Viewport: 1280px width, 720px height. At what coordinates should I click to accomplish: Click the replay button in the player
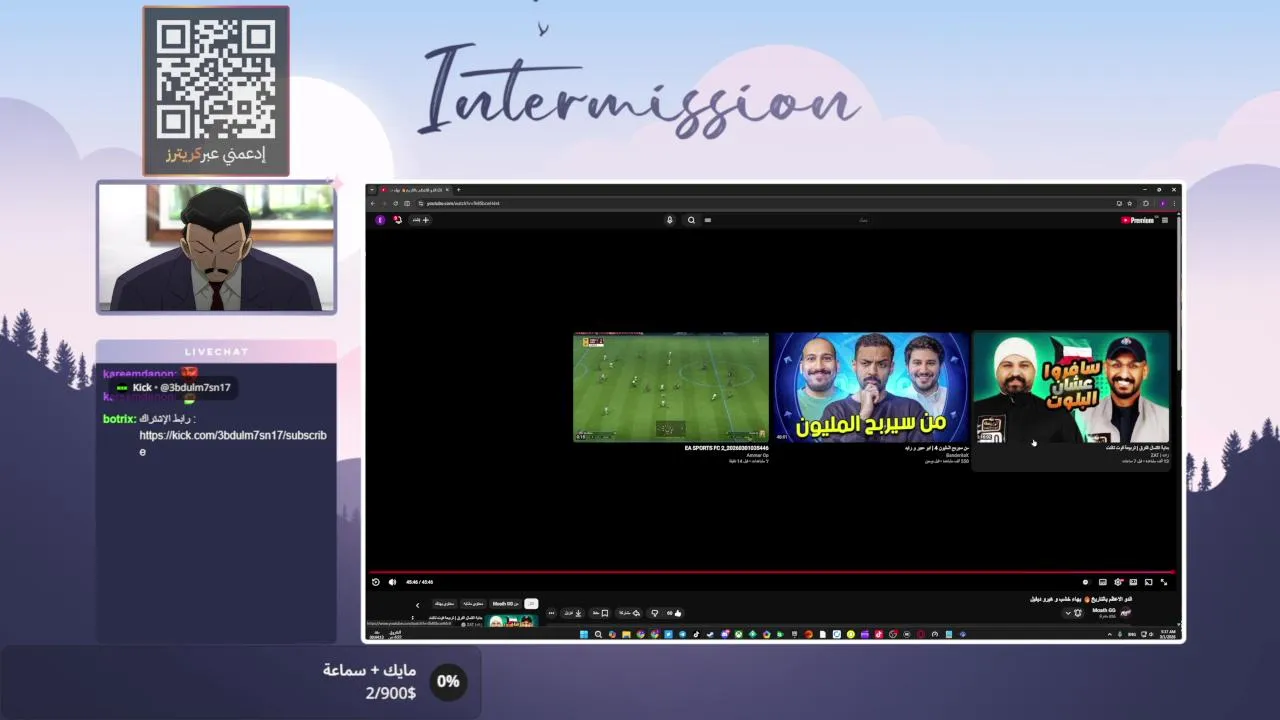coord(376,582)
